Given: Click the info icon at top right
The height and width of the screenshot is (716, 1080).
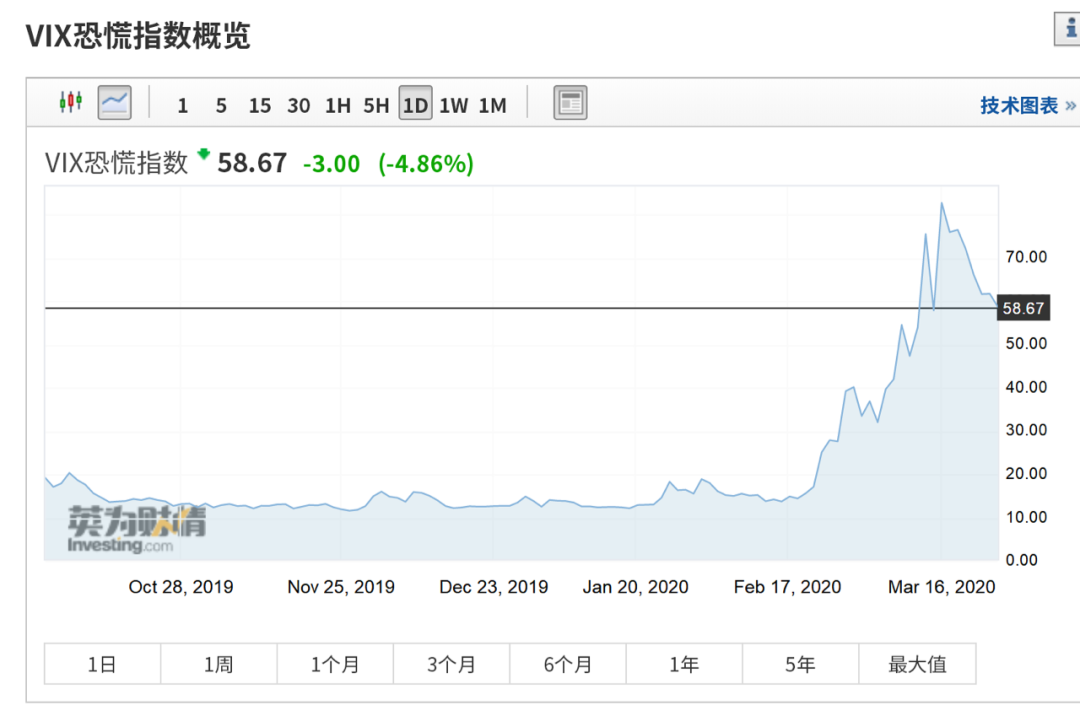Looking at the screenshot, I should [1068, 28].
